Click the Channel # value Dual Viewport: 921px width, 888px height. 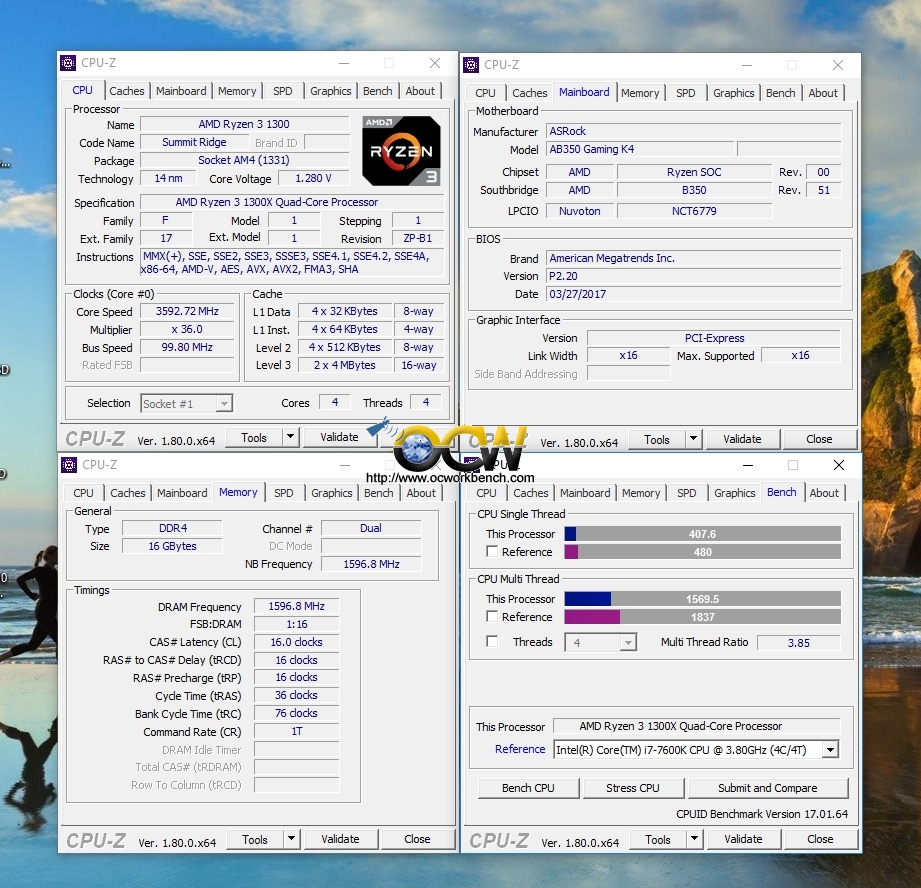pyautogui.click(x=371, y=528)
